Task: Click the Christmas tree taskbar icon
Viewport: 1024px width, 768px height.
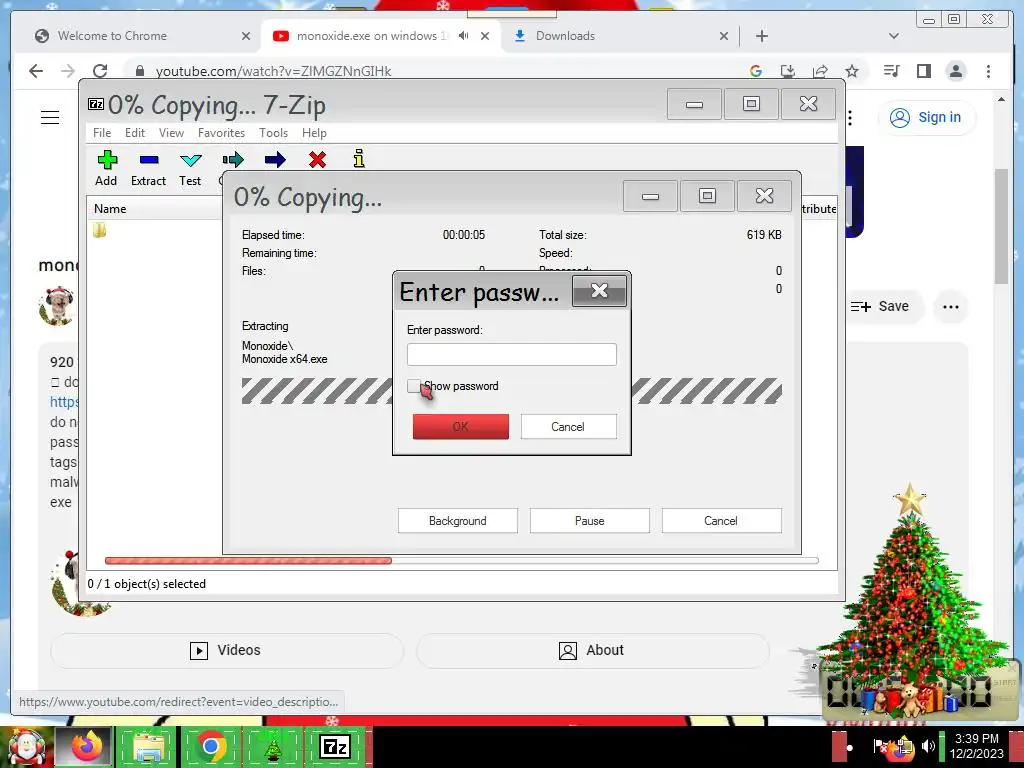Action: click(x=272, y=746)
